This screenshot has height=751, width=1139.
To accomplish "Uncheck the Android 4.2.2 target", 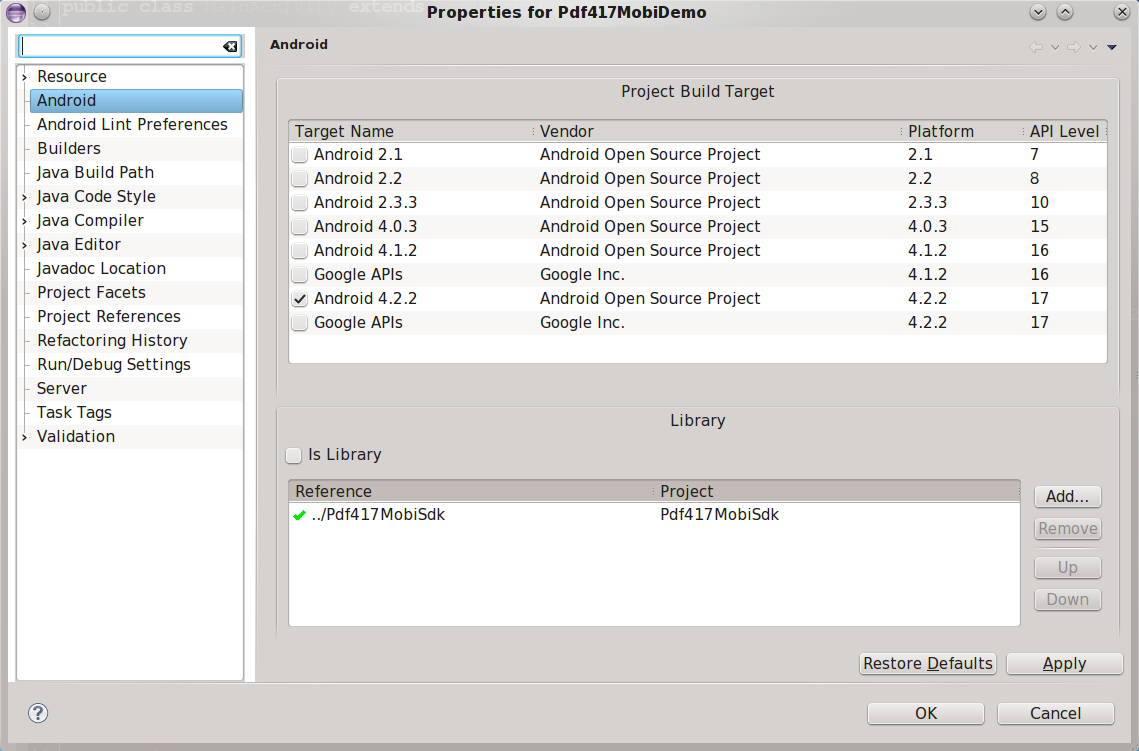I will [x=299, y=299].
